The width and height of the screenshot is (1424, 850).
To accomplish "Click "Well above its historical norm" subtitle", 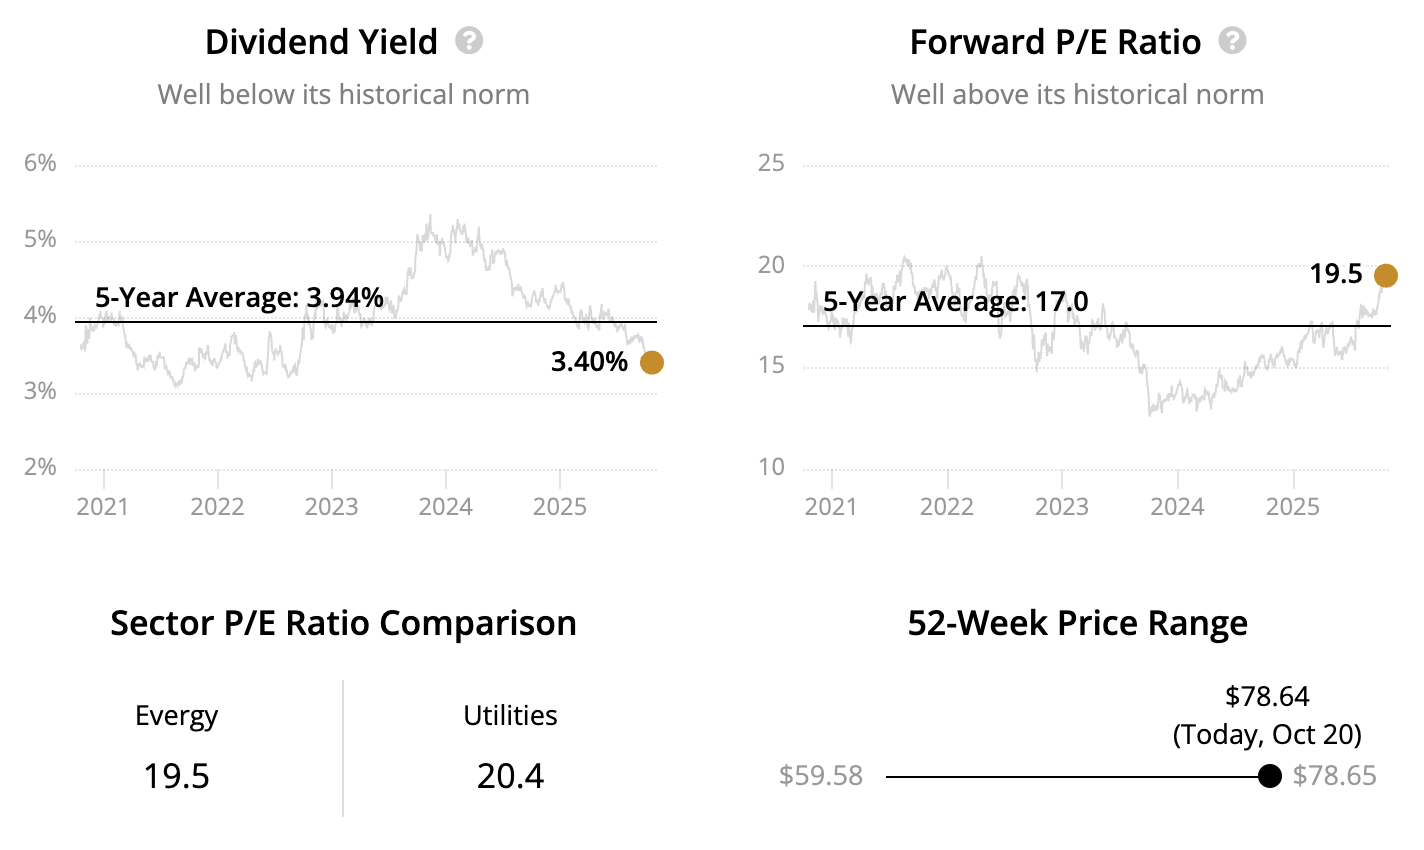I will pyautogui.click(x=1077, y=95).
